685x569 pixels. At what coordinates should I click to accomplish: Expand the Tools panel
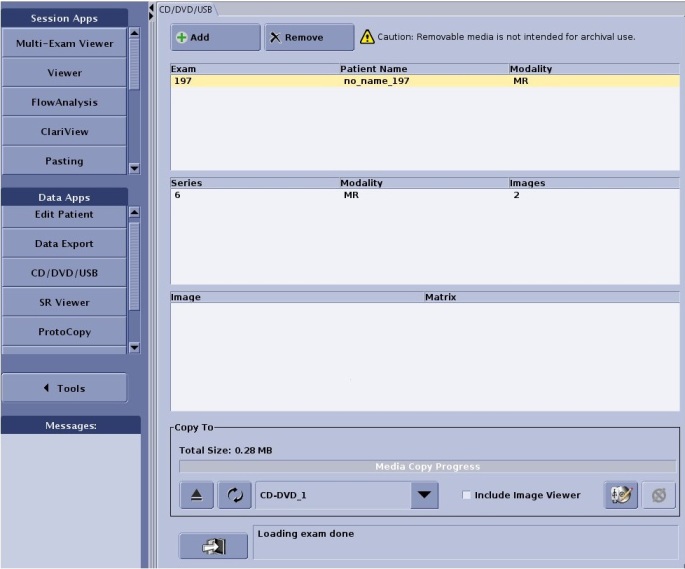(x=64, y=388)
